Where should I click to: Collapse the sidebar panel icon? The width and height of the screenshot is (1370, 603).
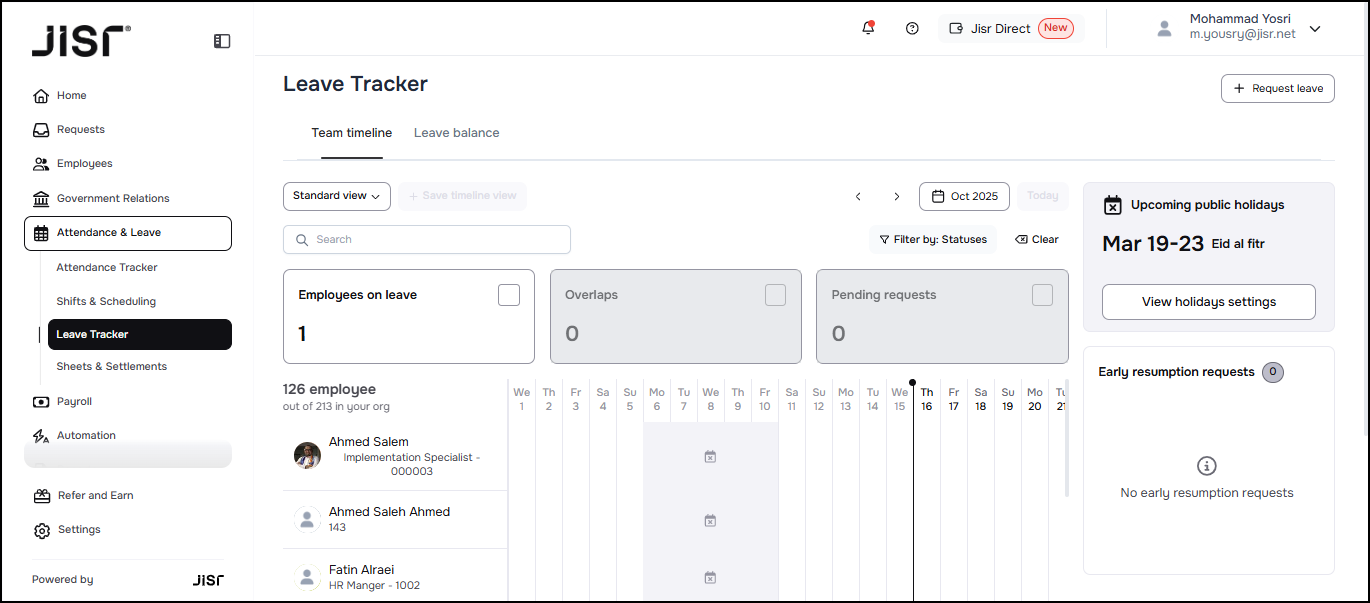point(222,41)
